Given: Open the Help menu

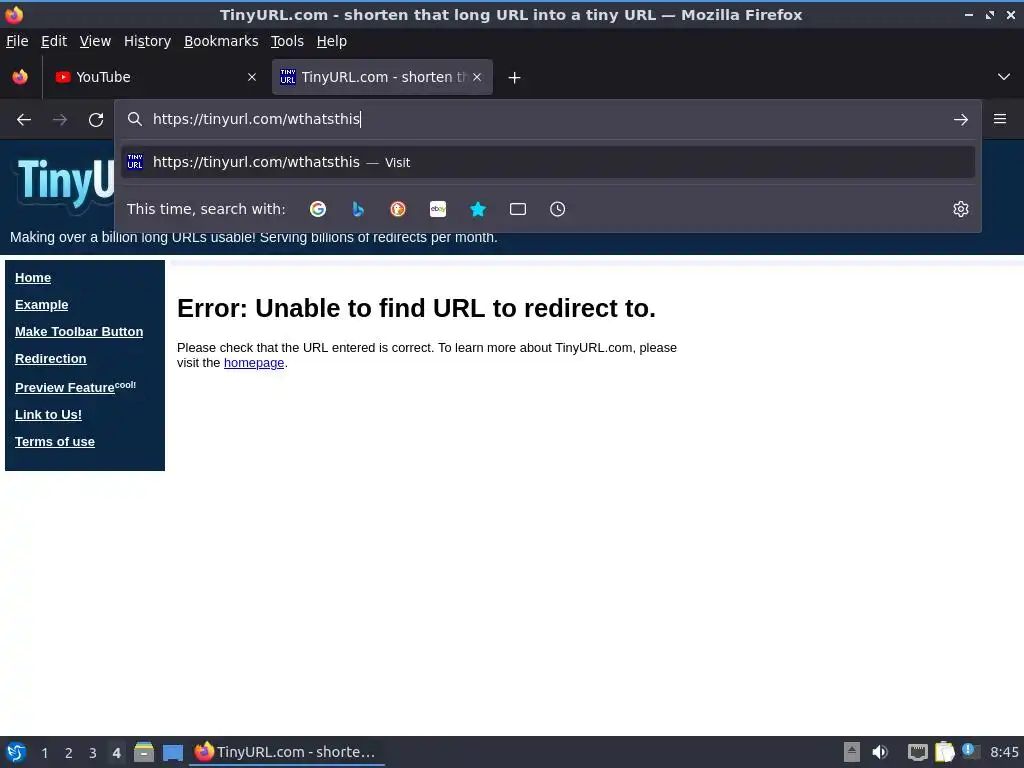Looking at the screenshot, I should pos(332,41).
